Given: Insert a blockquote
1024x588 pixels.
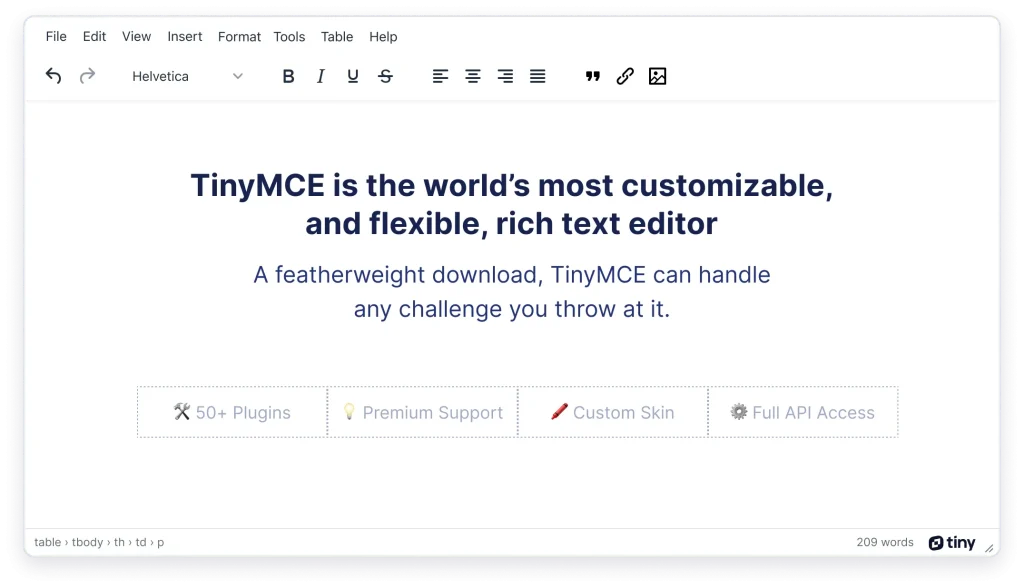Looking at the screenshot, I should coord(592,75).
